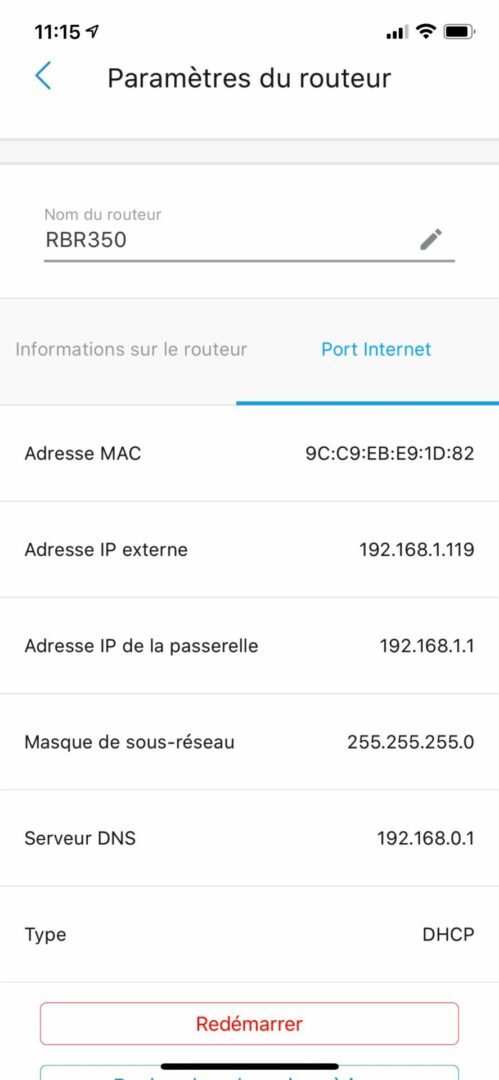Screen dimensions: 499x1080
Task: Tap the Serveur DNS value 192.168.0.1
Action: click(425, 838)
